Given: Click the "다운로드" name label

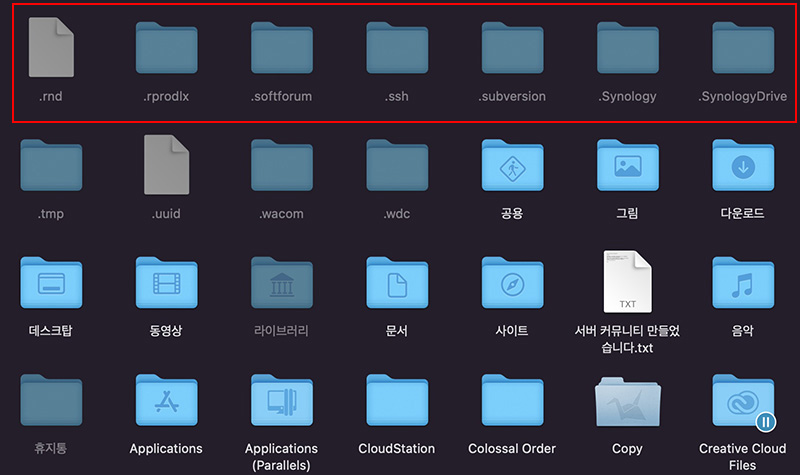Looking at the screenshot, I should pyautogui.click(x=743, y=213).
